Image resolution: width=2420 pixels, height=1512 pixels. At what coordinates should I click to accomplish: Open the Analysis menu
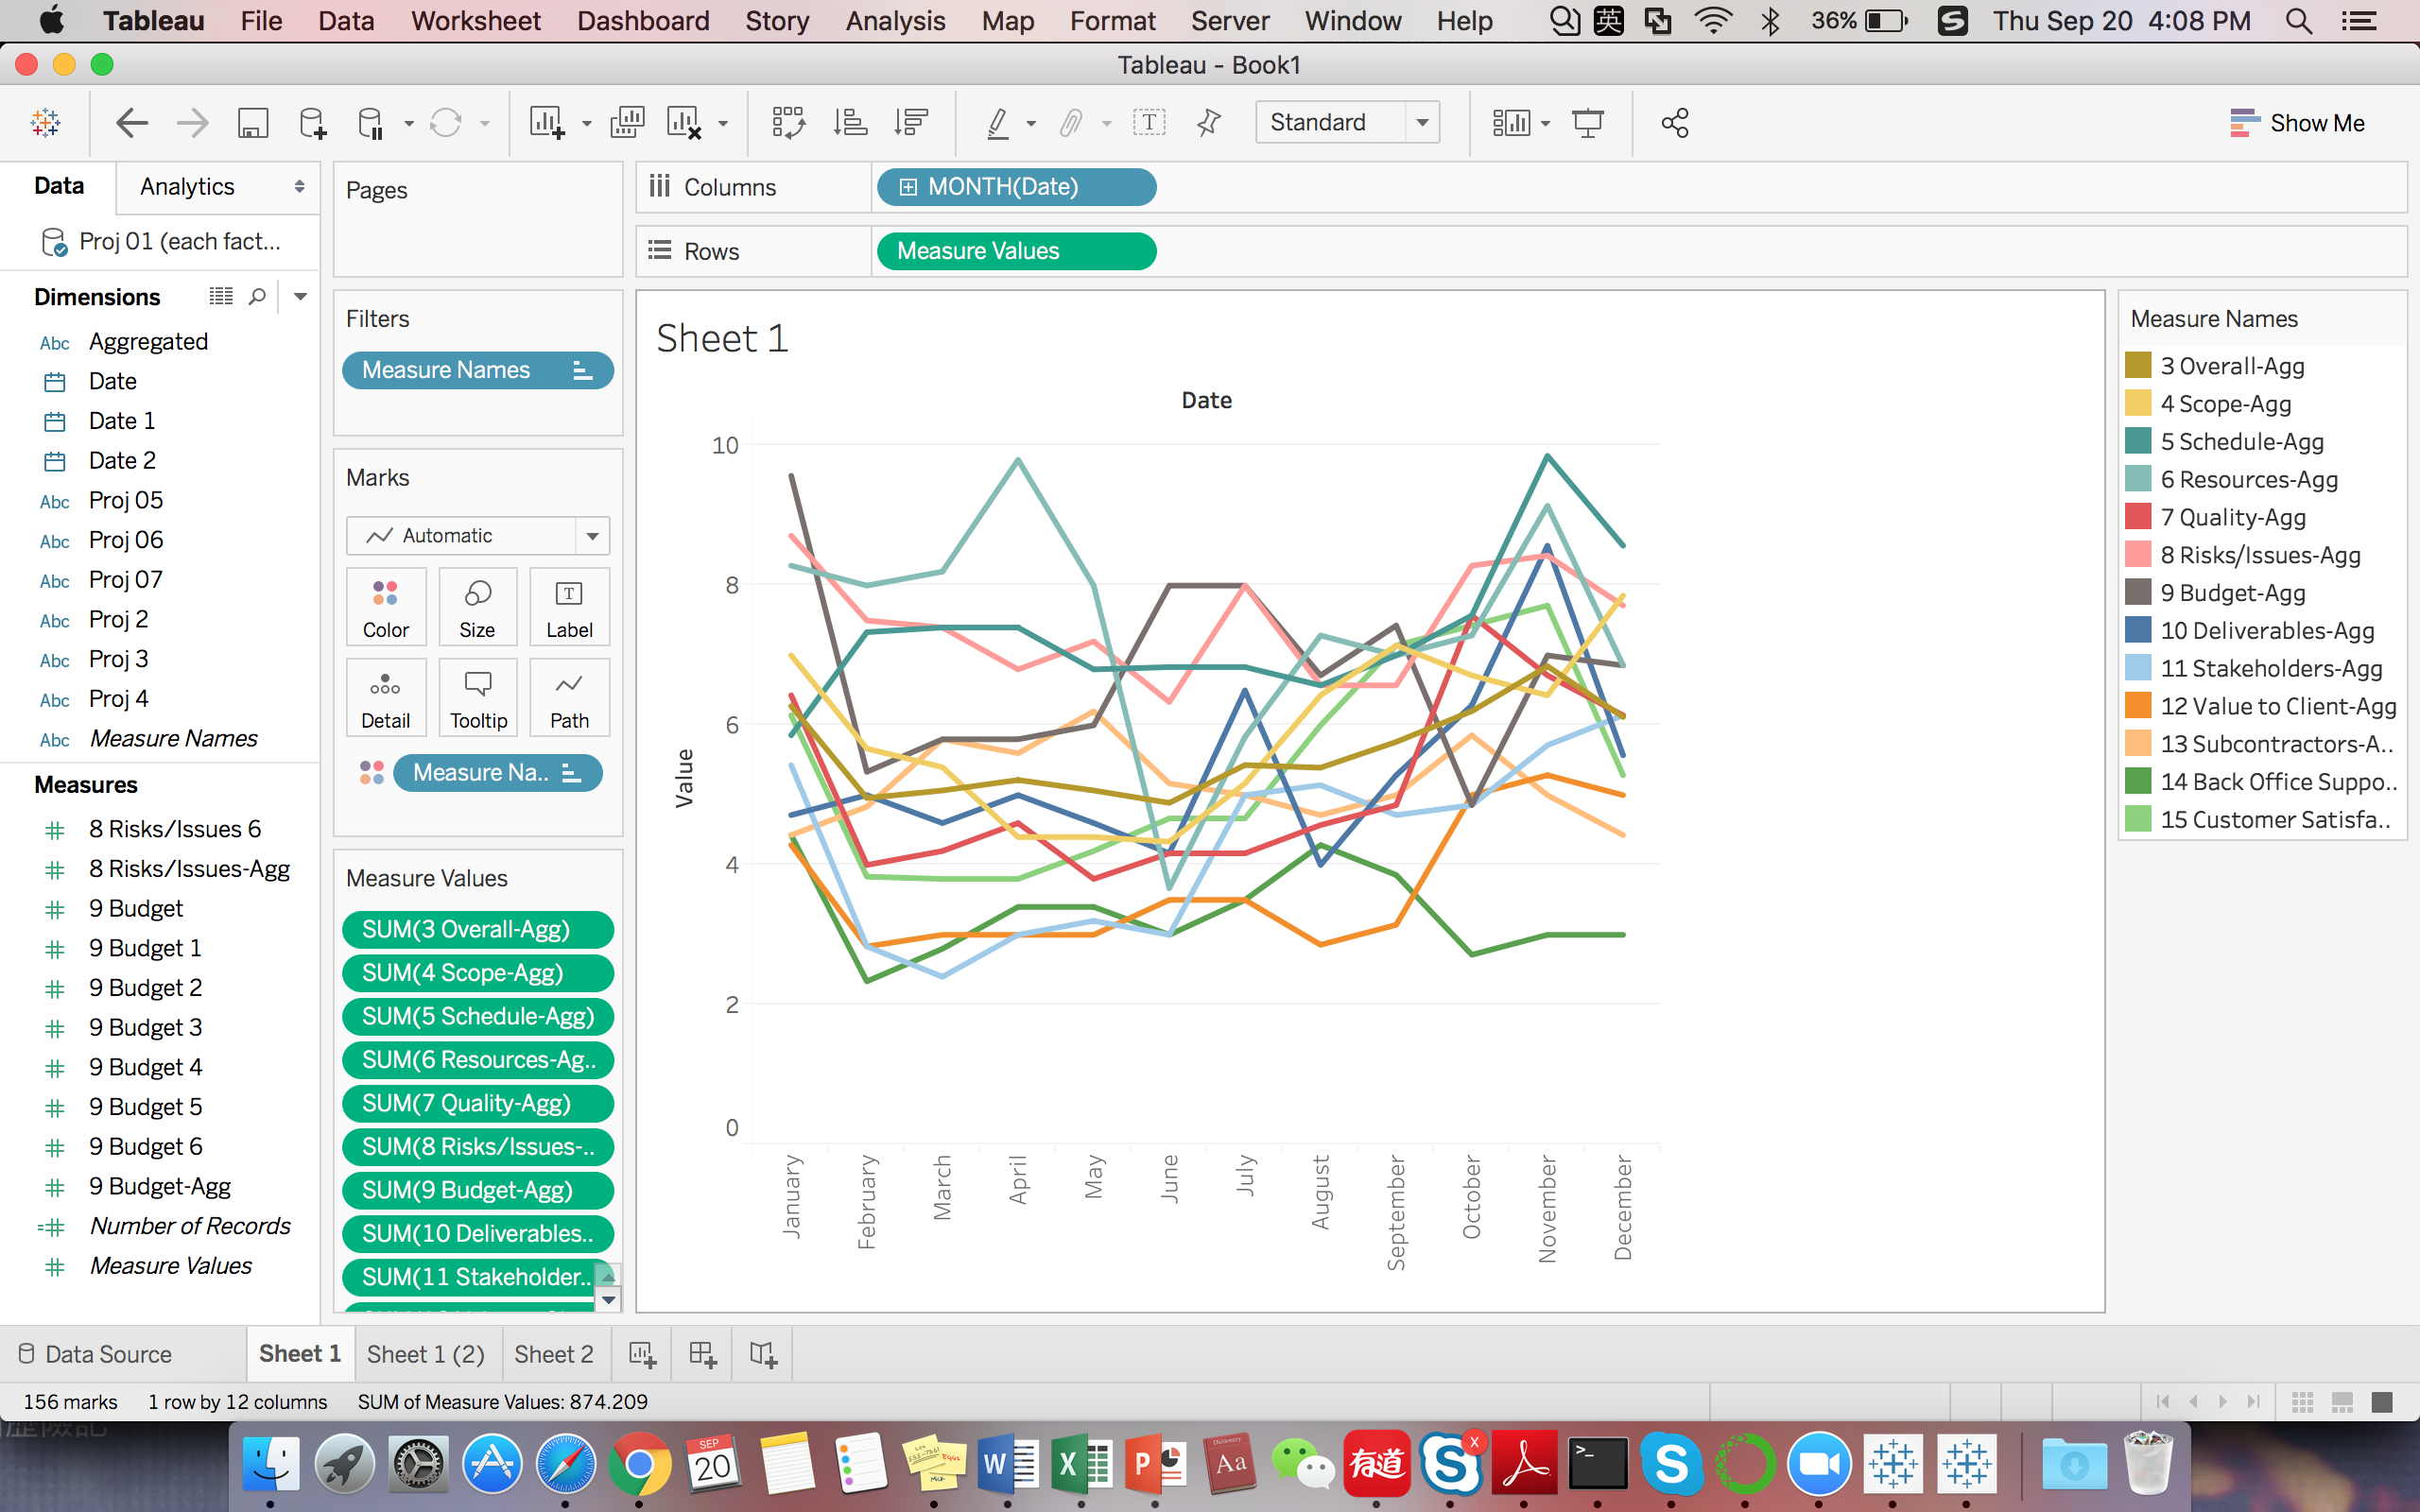pyautogui.click(x=894, y=21)
